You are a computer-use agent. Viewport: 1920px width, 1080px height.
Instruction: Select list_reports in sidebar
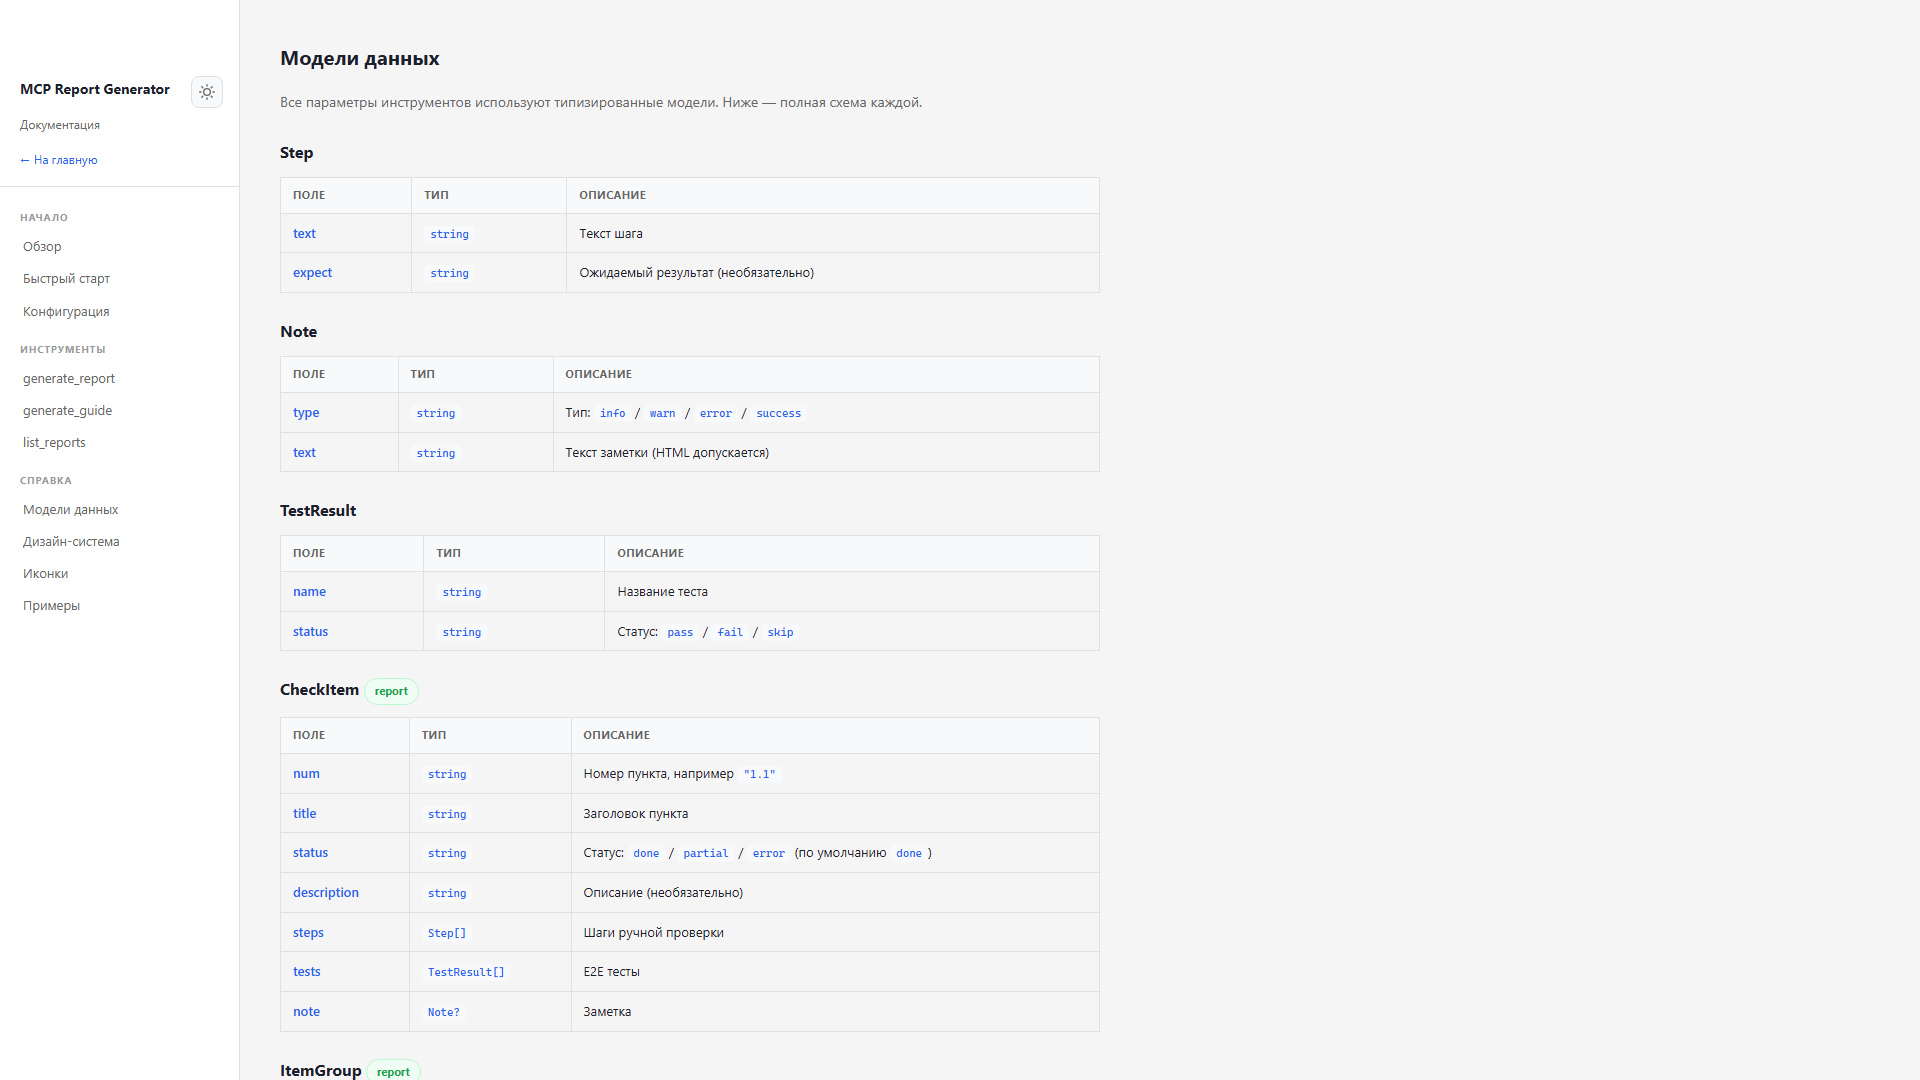54,443
